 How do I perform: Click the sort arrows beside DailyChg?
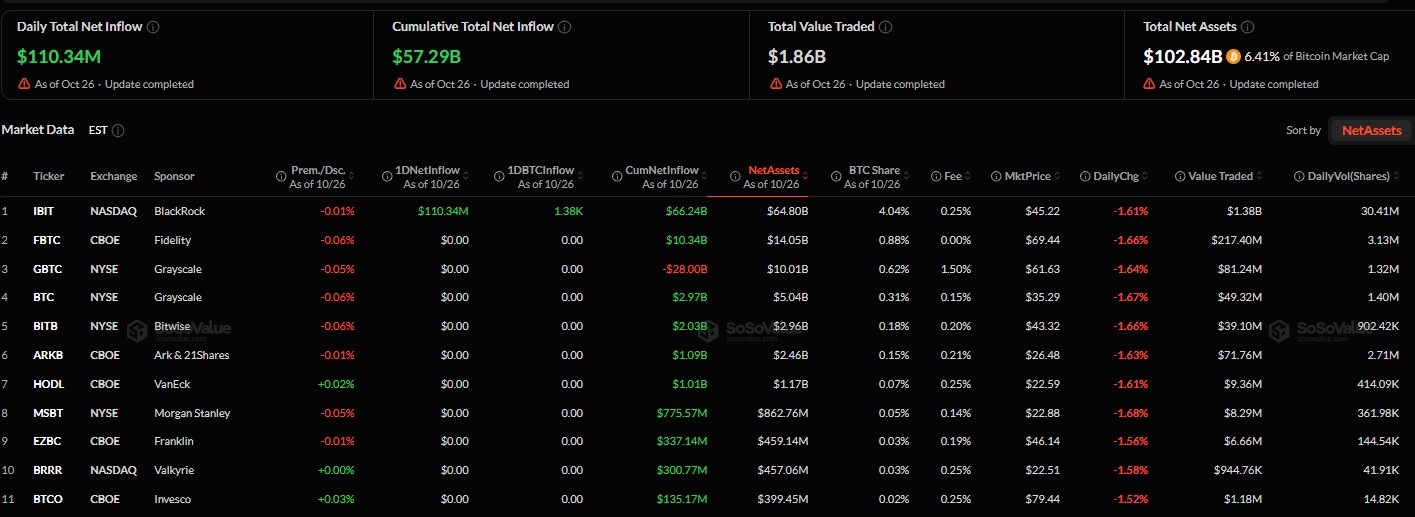[1146, 176]
